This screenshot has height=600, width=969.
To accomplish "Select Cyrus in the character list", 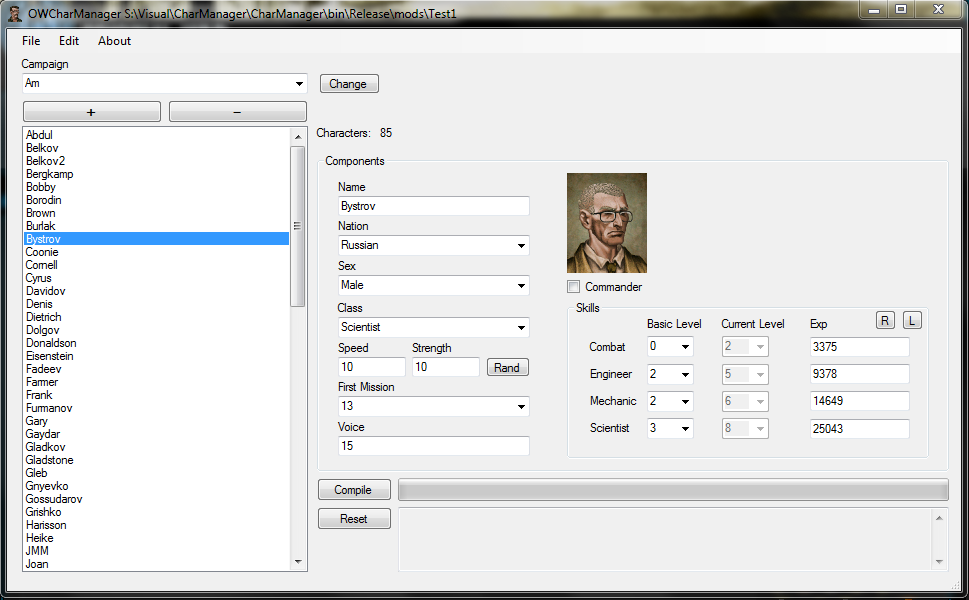I will 38,278.
